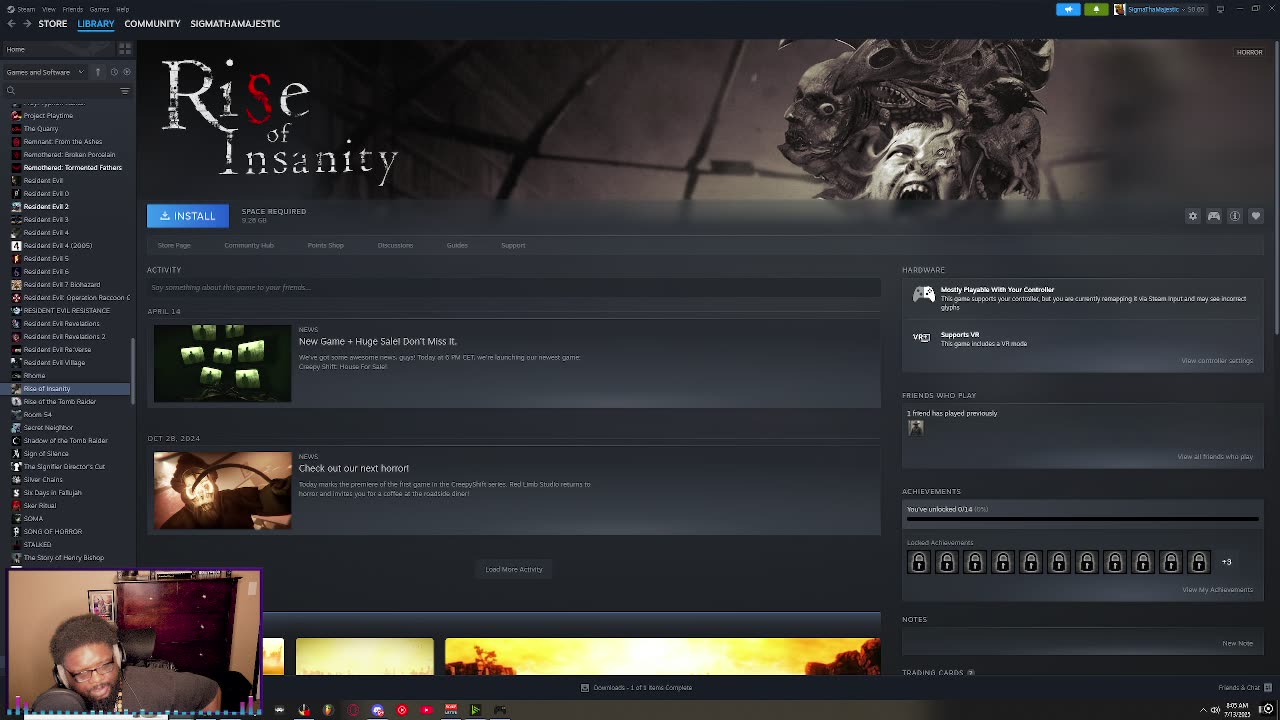Click the ready-to-play filter icon
1280x720 pixels.
click(x=125, y=72)
